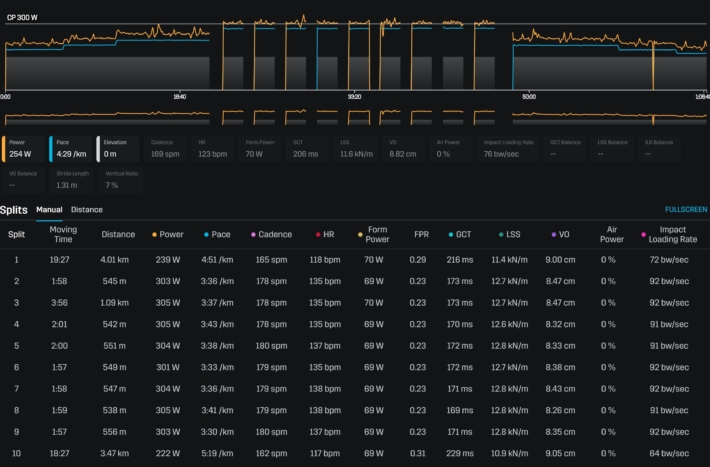The height and width of the screenshot is (467, 710).
Task: Click the green LSS column header dot
Action: 501,235
